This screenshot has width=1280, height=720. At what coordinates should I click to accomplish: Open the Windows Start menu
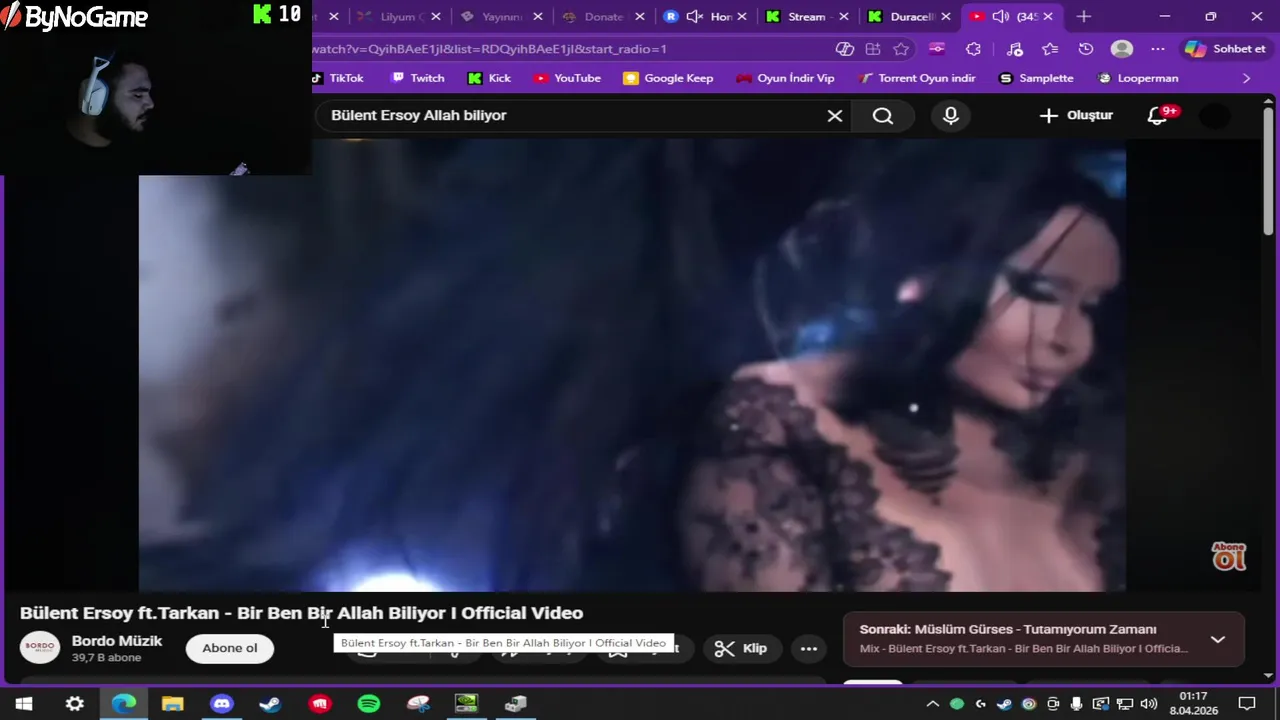pyautogui.click(x=24, y=704)
